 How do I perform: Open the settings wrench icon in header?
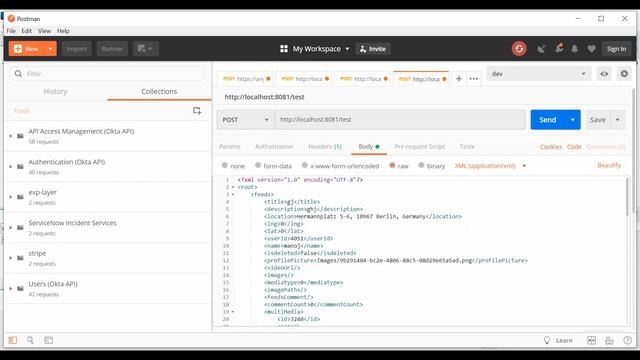click(559, 48)
